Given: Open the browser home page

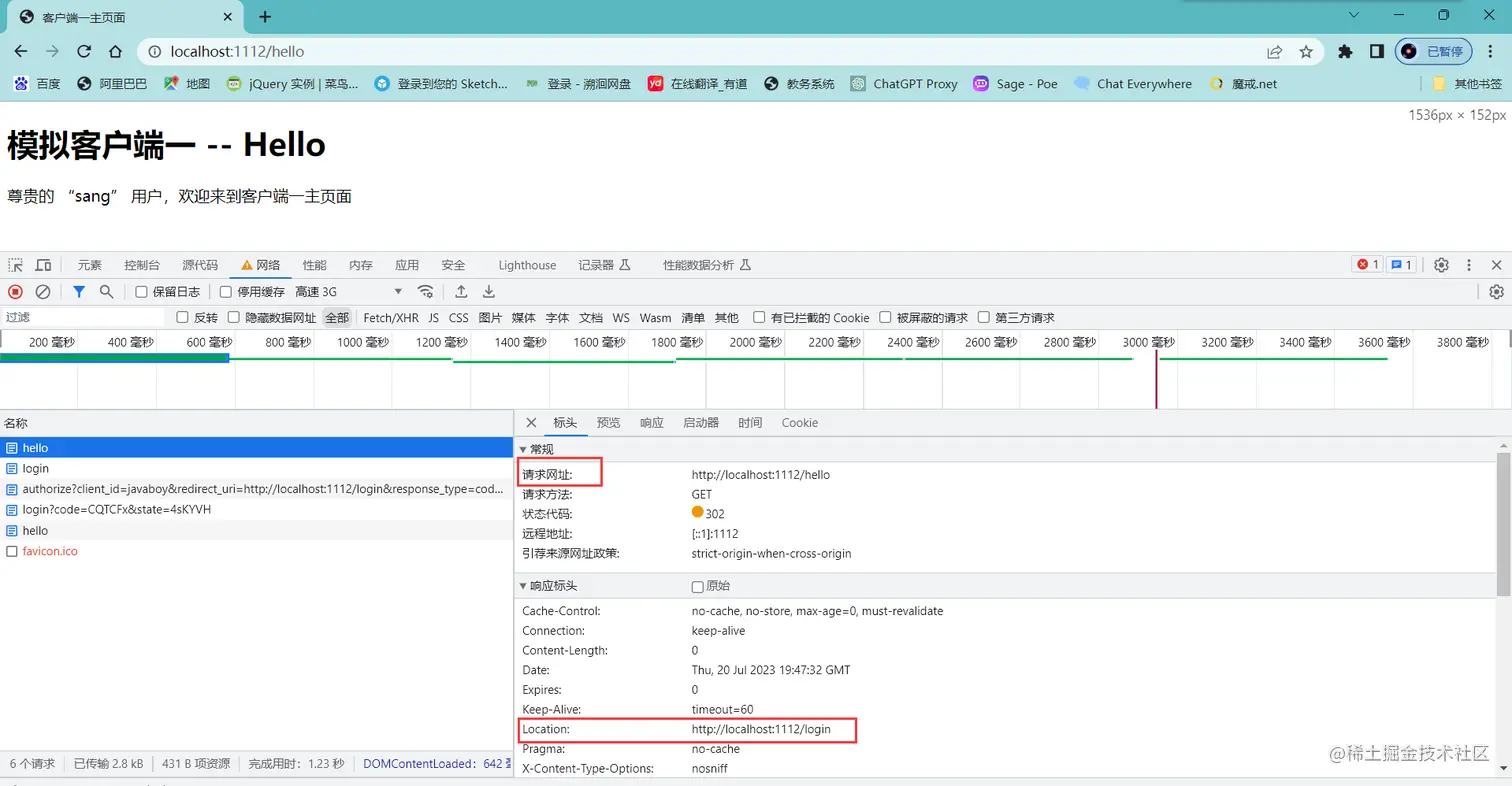Looking at the screenshot, I should (115, 52).
